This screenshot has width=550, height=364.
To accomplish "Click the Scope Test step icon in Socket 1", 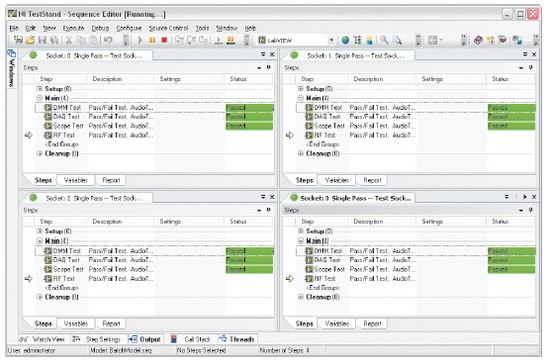I will coord(309,126).
